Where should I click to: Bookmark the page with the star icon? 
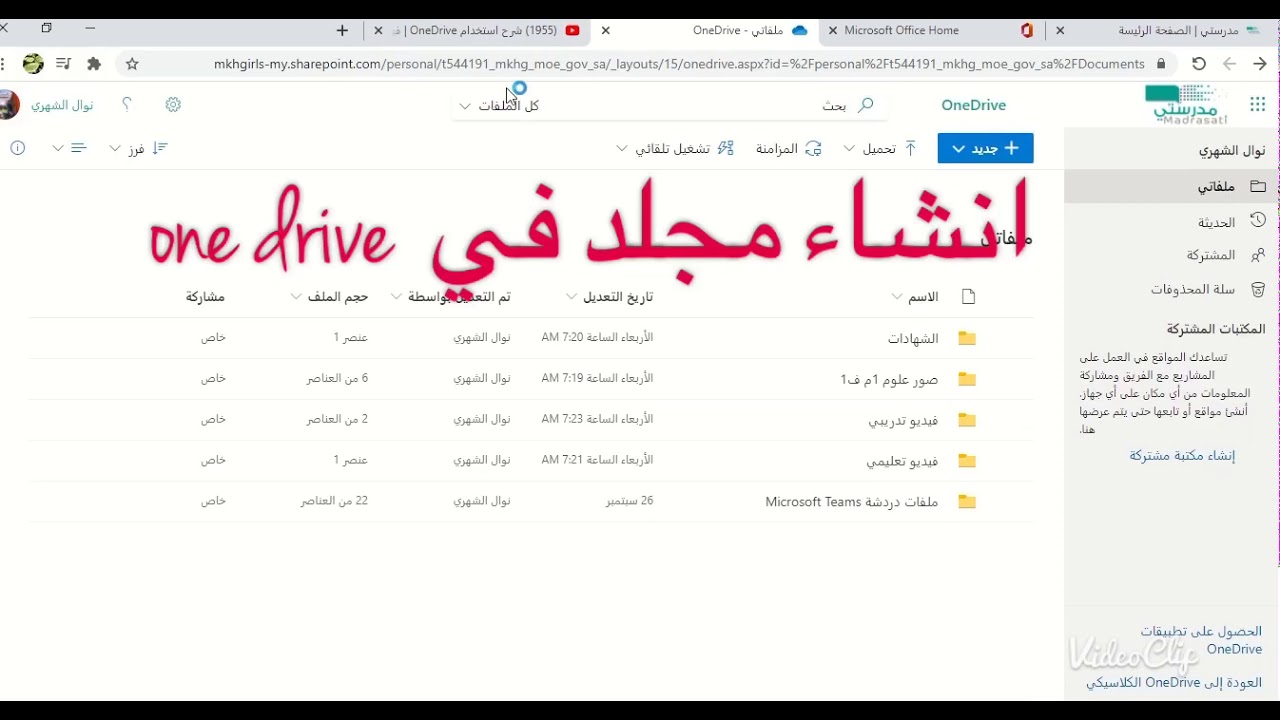[x=132, y=64]
